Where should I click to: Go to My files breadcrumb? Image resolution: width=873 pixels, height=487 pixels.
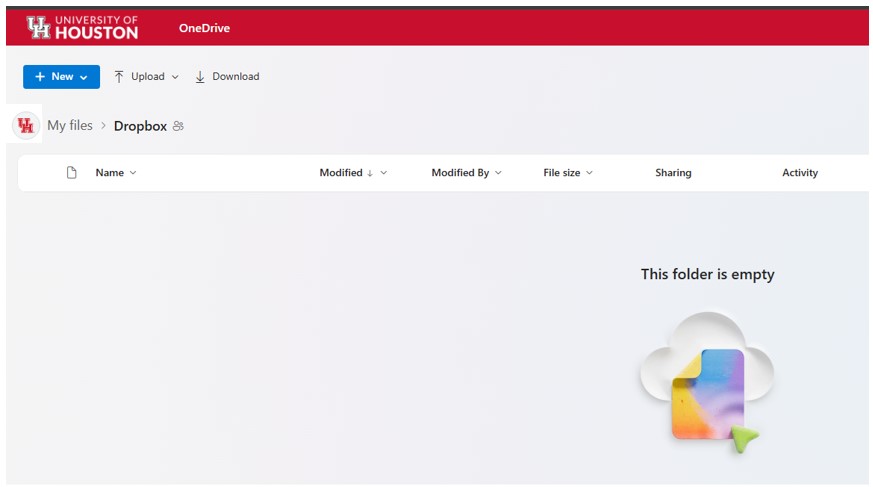70,126
